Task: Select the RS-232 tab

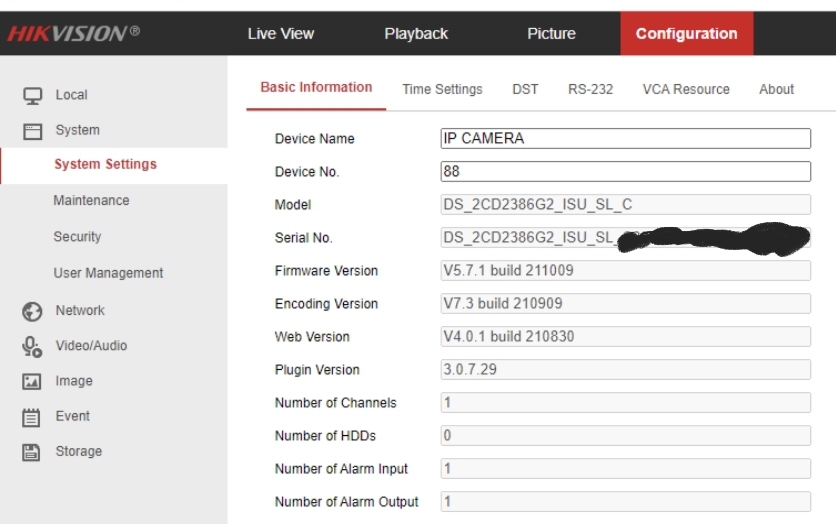Action: (x=590, y=89)
